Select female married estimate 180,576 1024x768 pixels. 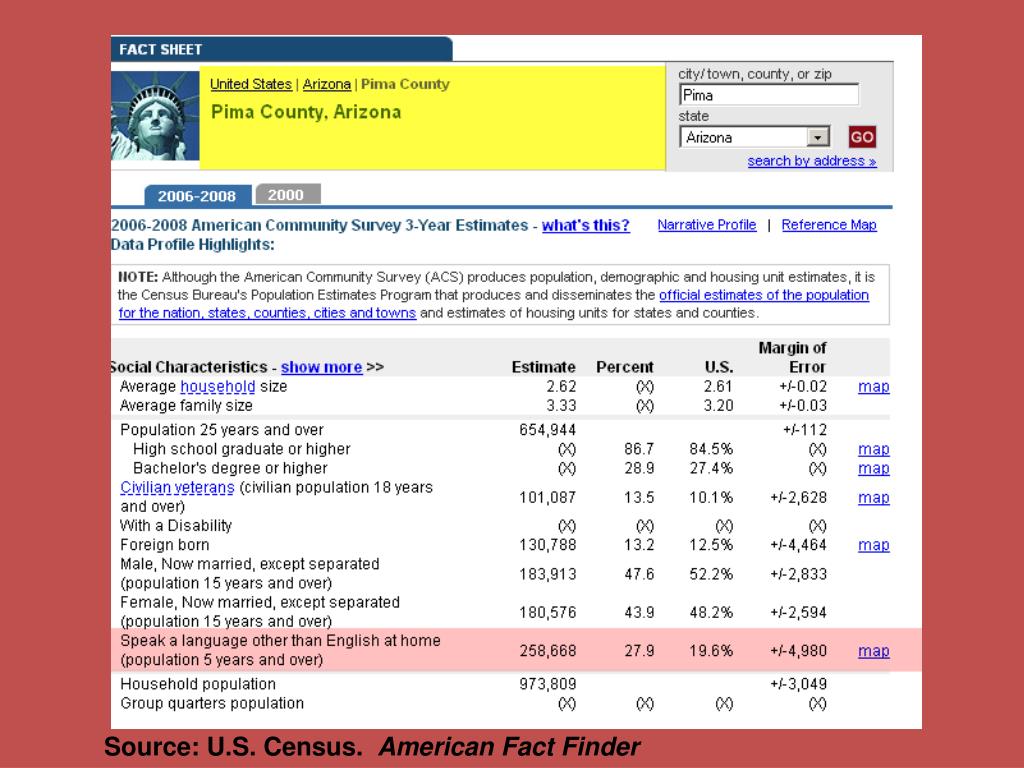(x=547, y=613)
